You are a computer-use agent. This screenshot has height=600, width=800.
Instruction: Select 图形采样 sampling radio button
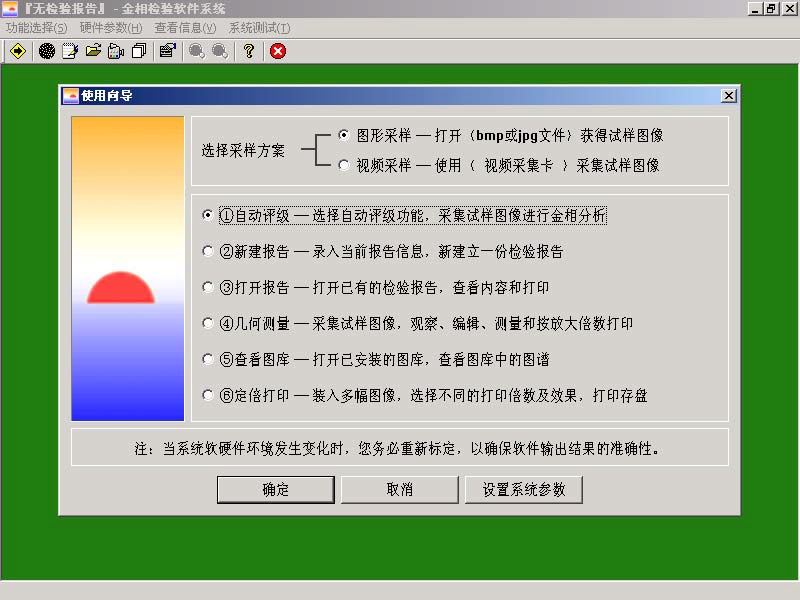pyautogui.click(x=344, y=135)
